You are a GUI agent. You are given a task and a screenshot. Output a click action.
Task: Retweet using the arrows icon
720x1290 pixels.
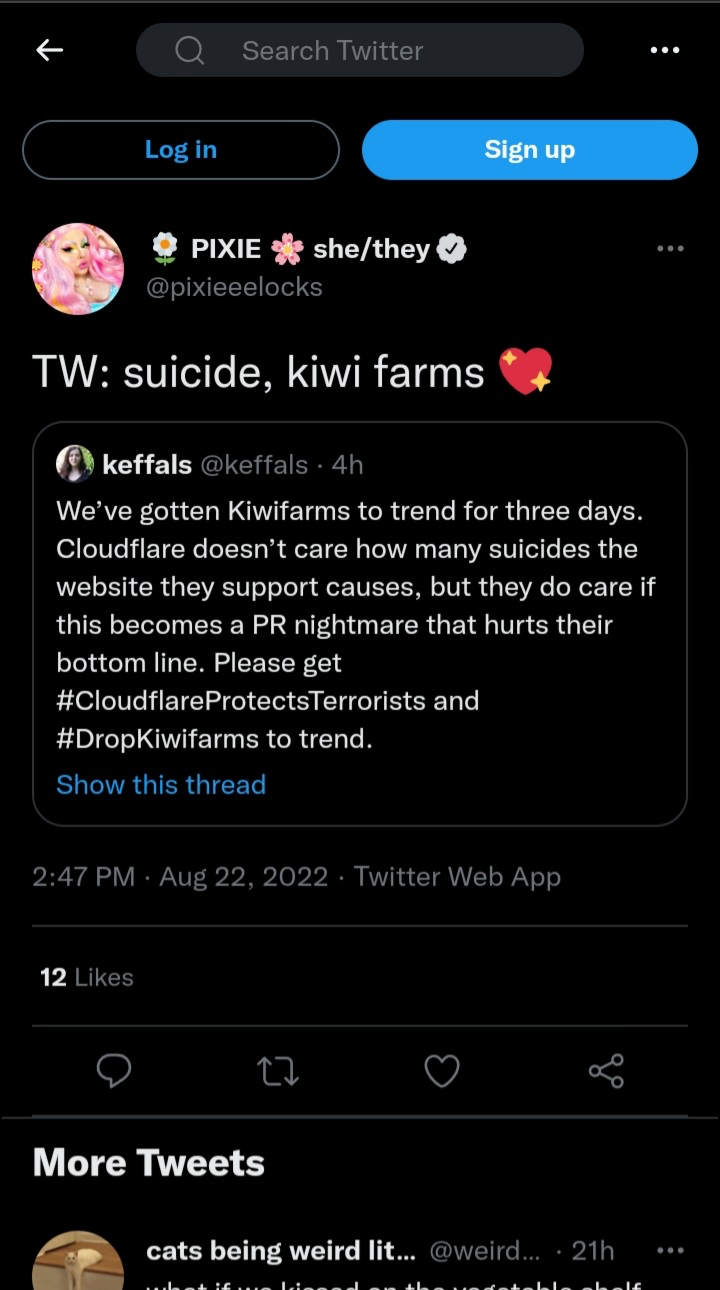coord(278,1072)
